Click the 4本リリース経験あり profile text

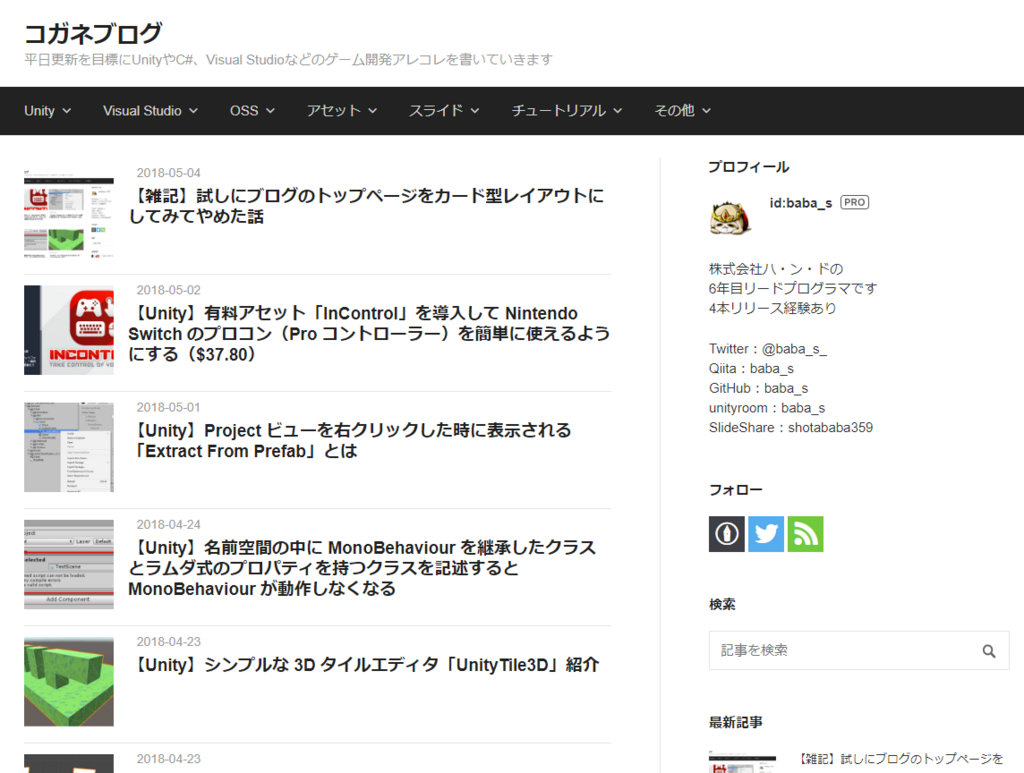pos(773,308)
